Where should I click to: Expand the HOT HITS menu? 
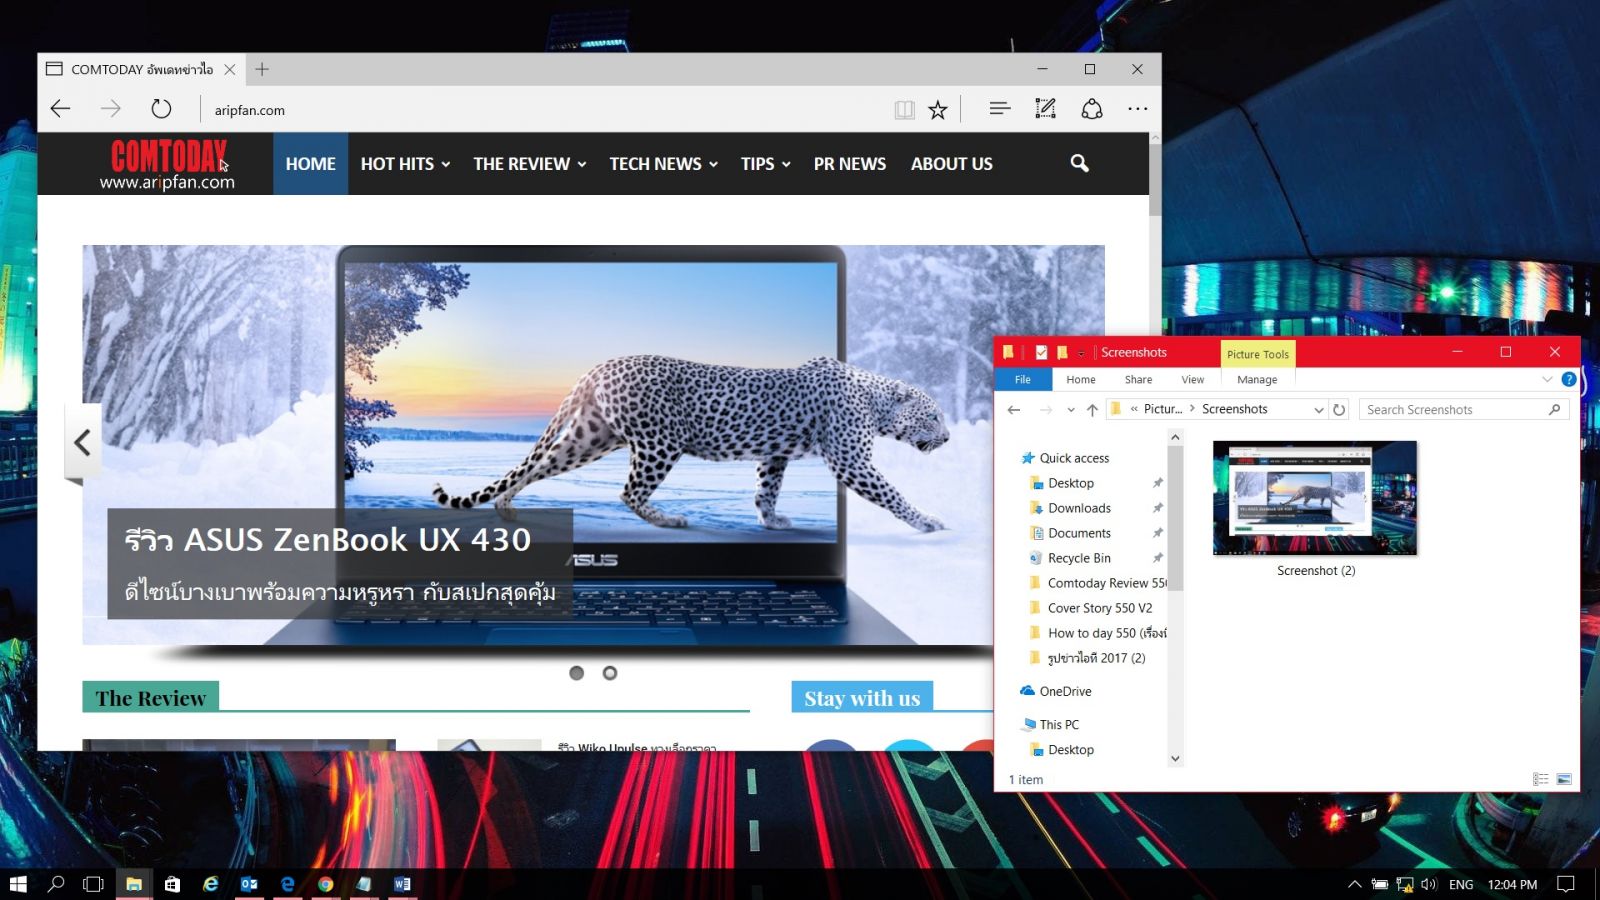(405, 164)
